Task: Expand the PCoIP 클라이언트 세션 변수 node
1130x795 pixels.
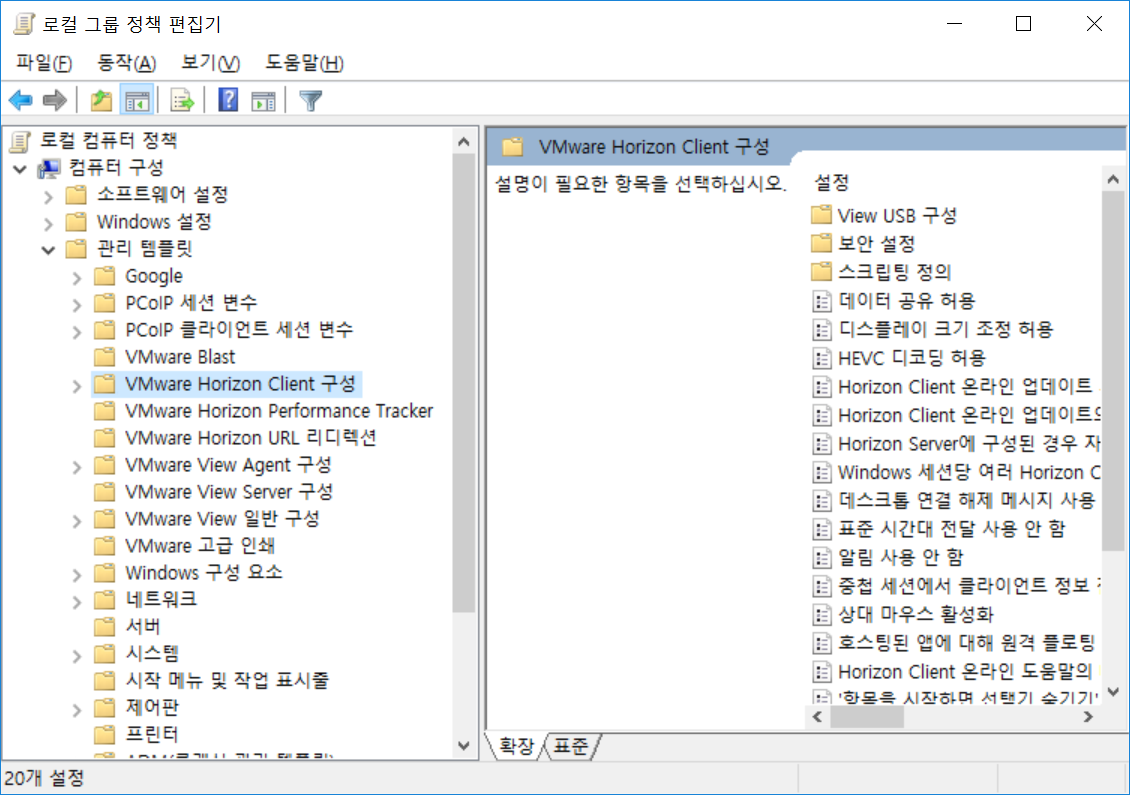Action: [x=77, y=332]
